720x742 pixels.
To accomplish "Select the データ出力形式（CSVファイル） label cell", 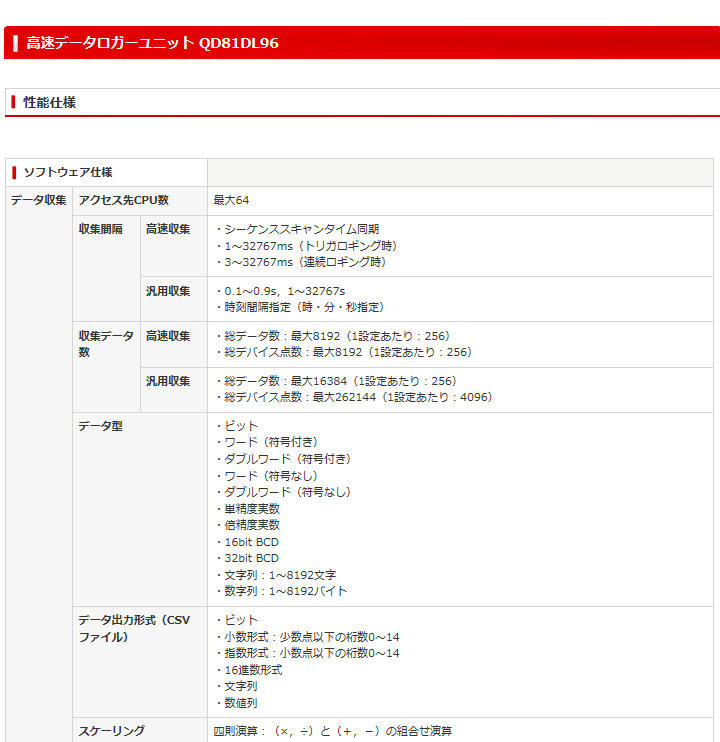I will click(140, 662).
